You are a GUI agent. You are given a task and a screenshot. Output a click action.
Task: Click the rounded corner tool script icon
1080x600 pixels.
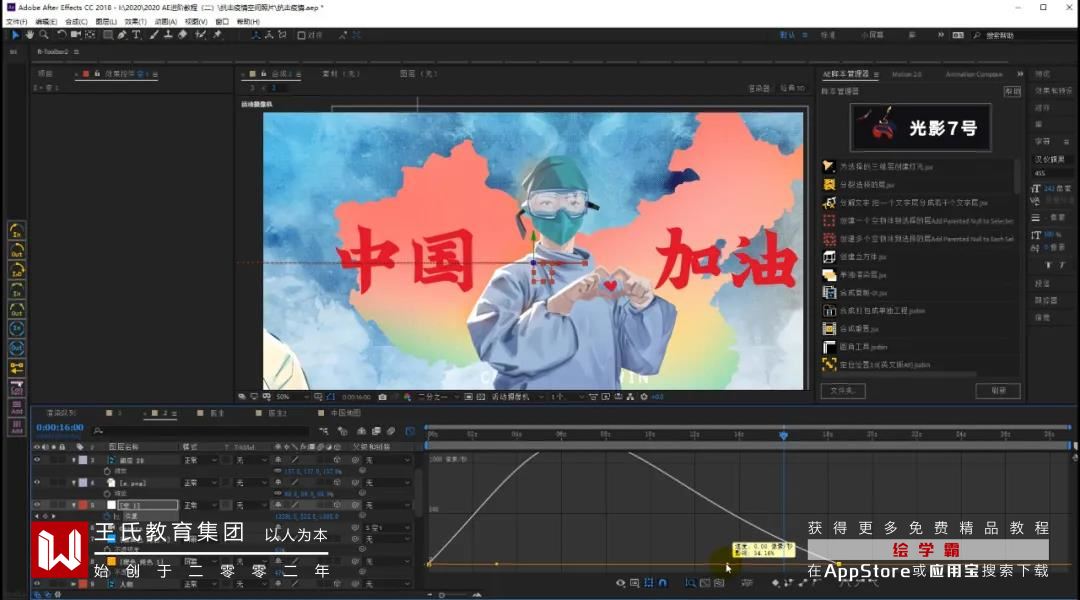tap(829, 346)
